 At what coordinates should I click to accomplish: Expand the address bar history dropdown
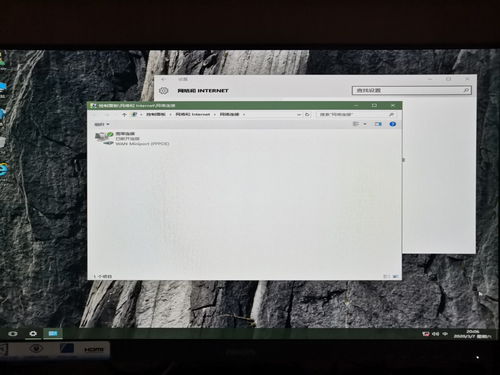pos(299,114)
